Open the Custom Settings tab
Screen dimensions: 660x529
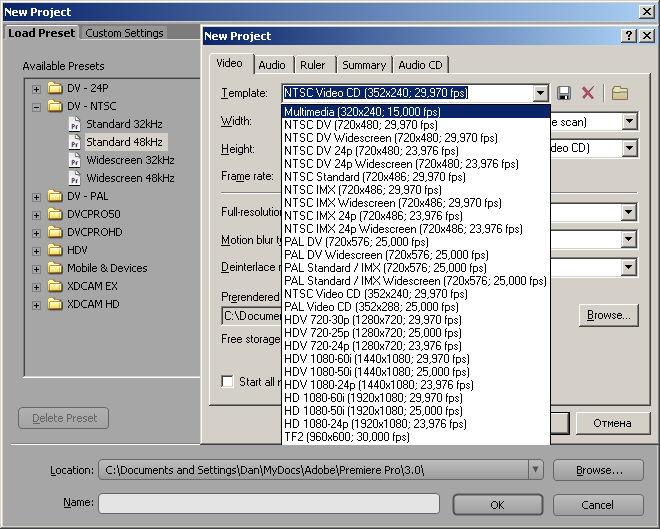pos(124,33)
